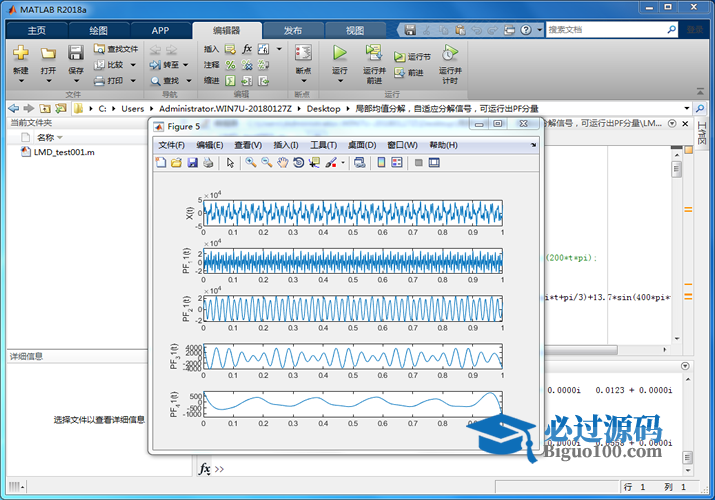This screenshot has height=500, width=715.
Task: Open address bar path history dropdown
Action: coord(686,108)
